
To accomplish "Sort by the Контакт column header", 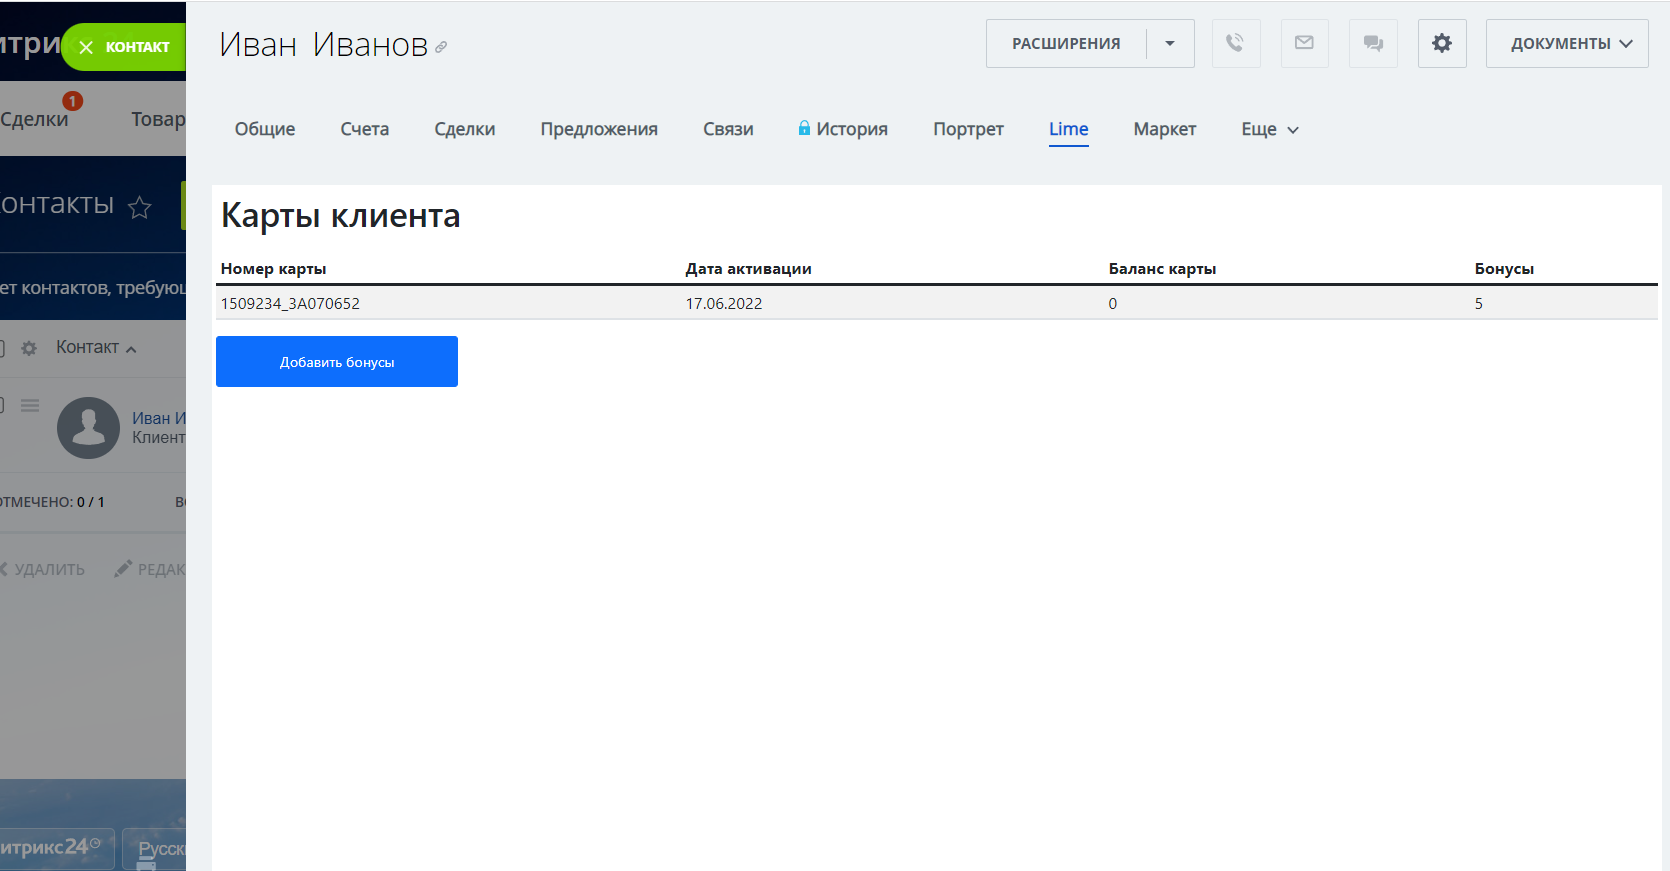I will [88, 347].
